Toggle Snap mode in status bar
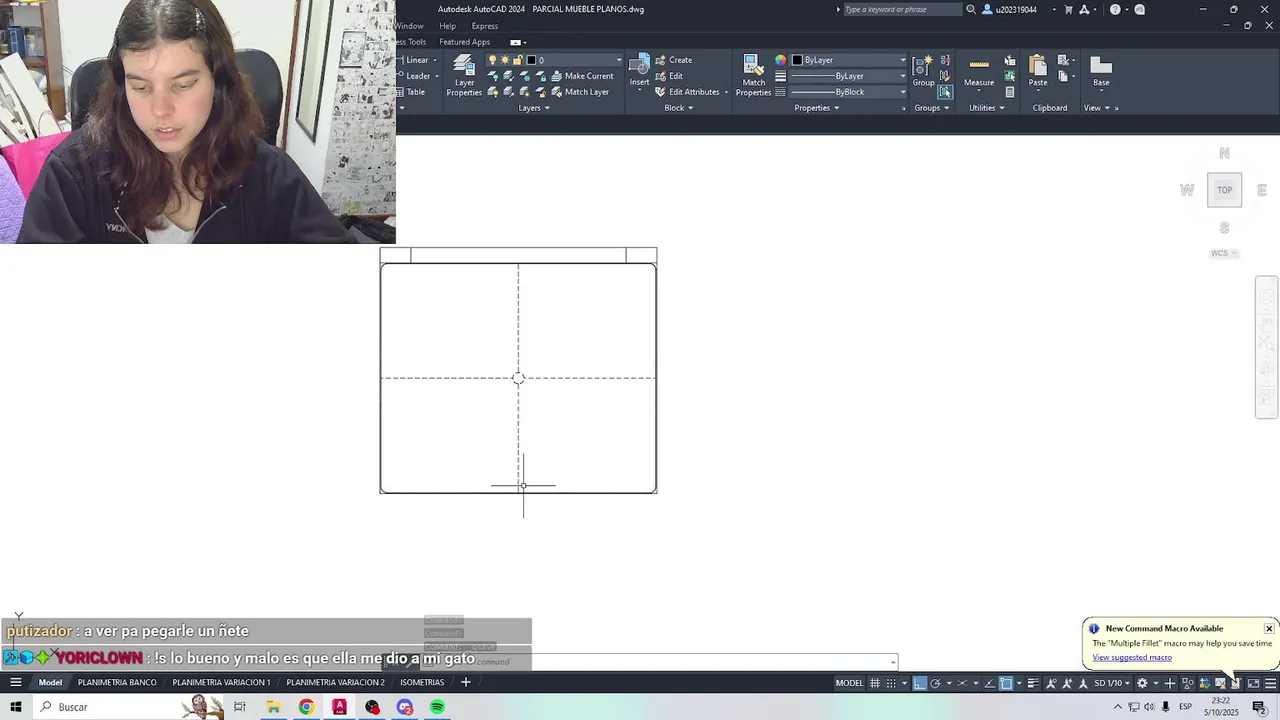This screenshot has width=1280, height=720. (891, 683)
